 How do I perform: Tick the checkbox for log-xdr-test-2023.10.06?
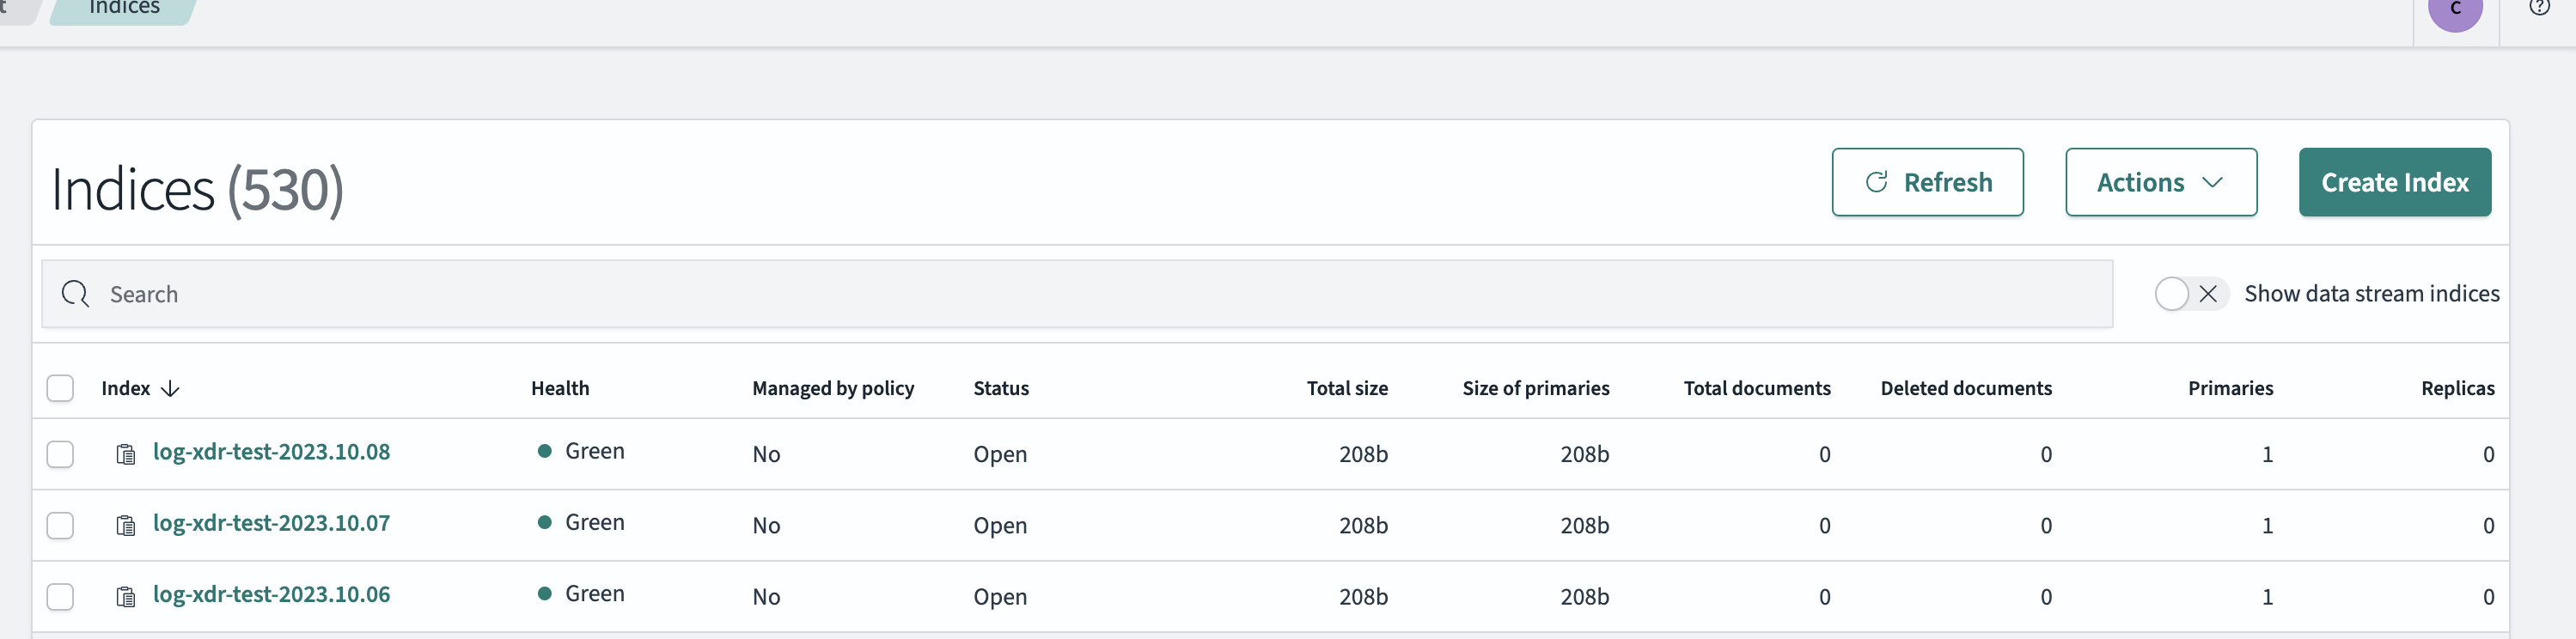61,597
